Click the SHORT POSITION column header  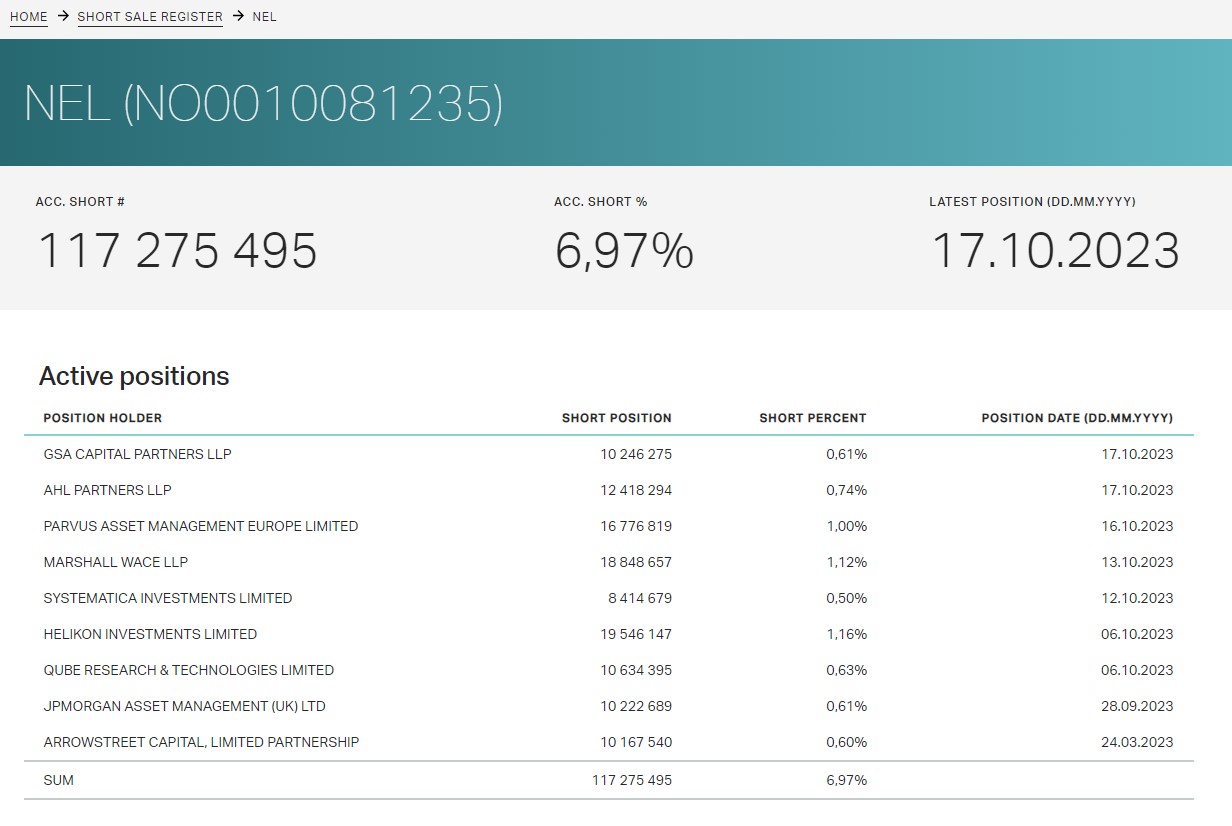(616, 418)
